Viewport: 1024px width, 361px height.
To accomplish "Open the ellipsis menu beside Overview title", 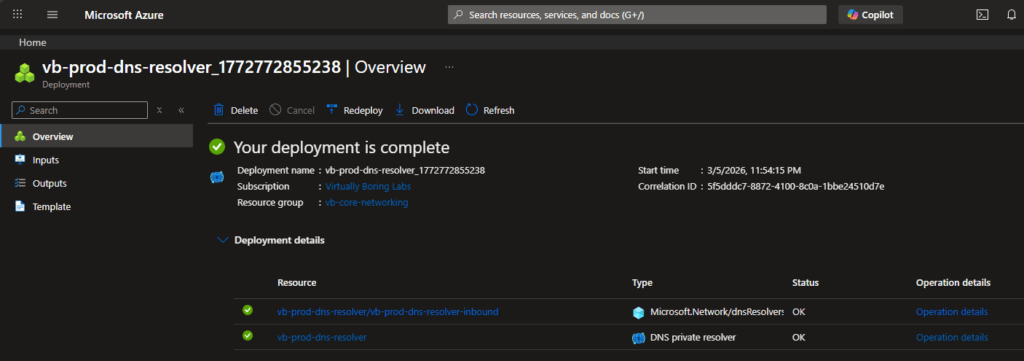I will tap(449, 67).
